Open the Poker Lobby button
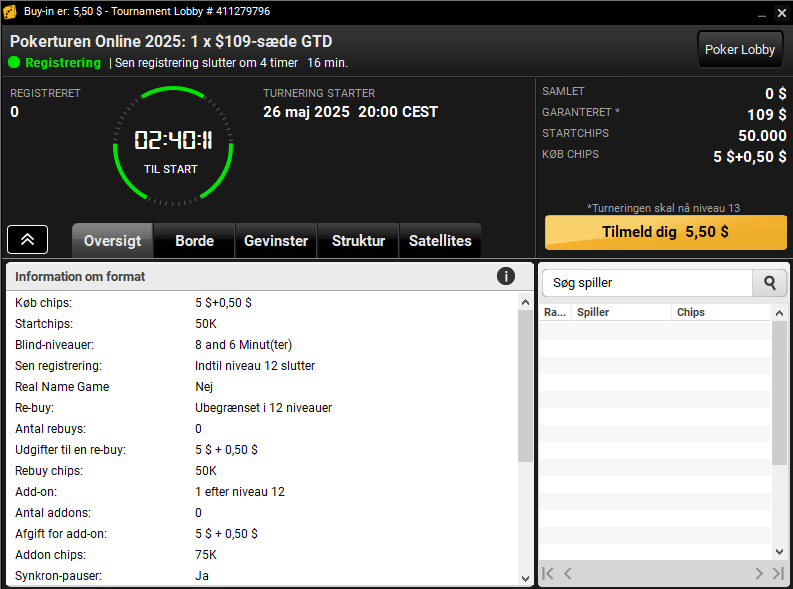This screenshot has width=793, height=589. tap(740, 50)
